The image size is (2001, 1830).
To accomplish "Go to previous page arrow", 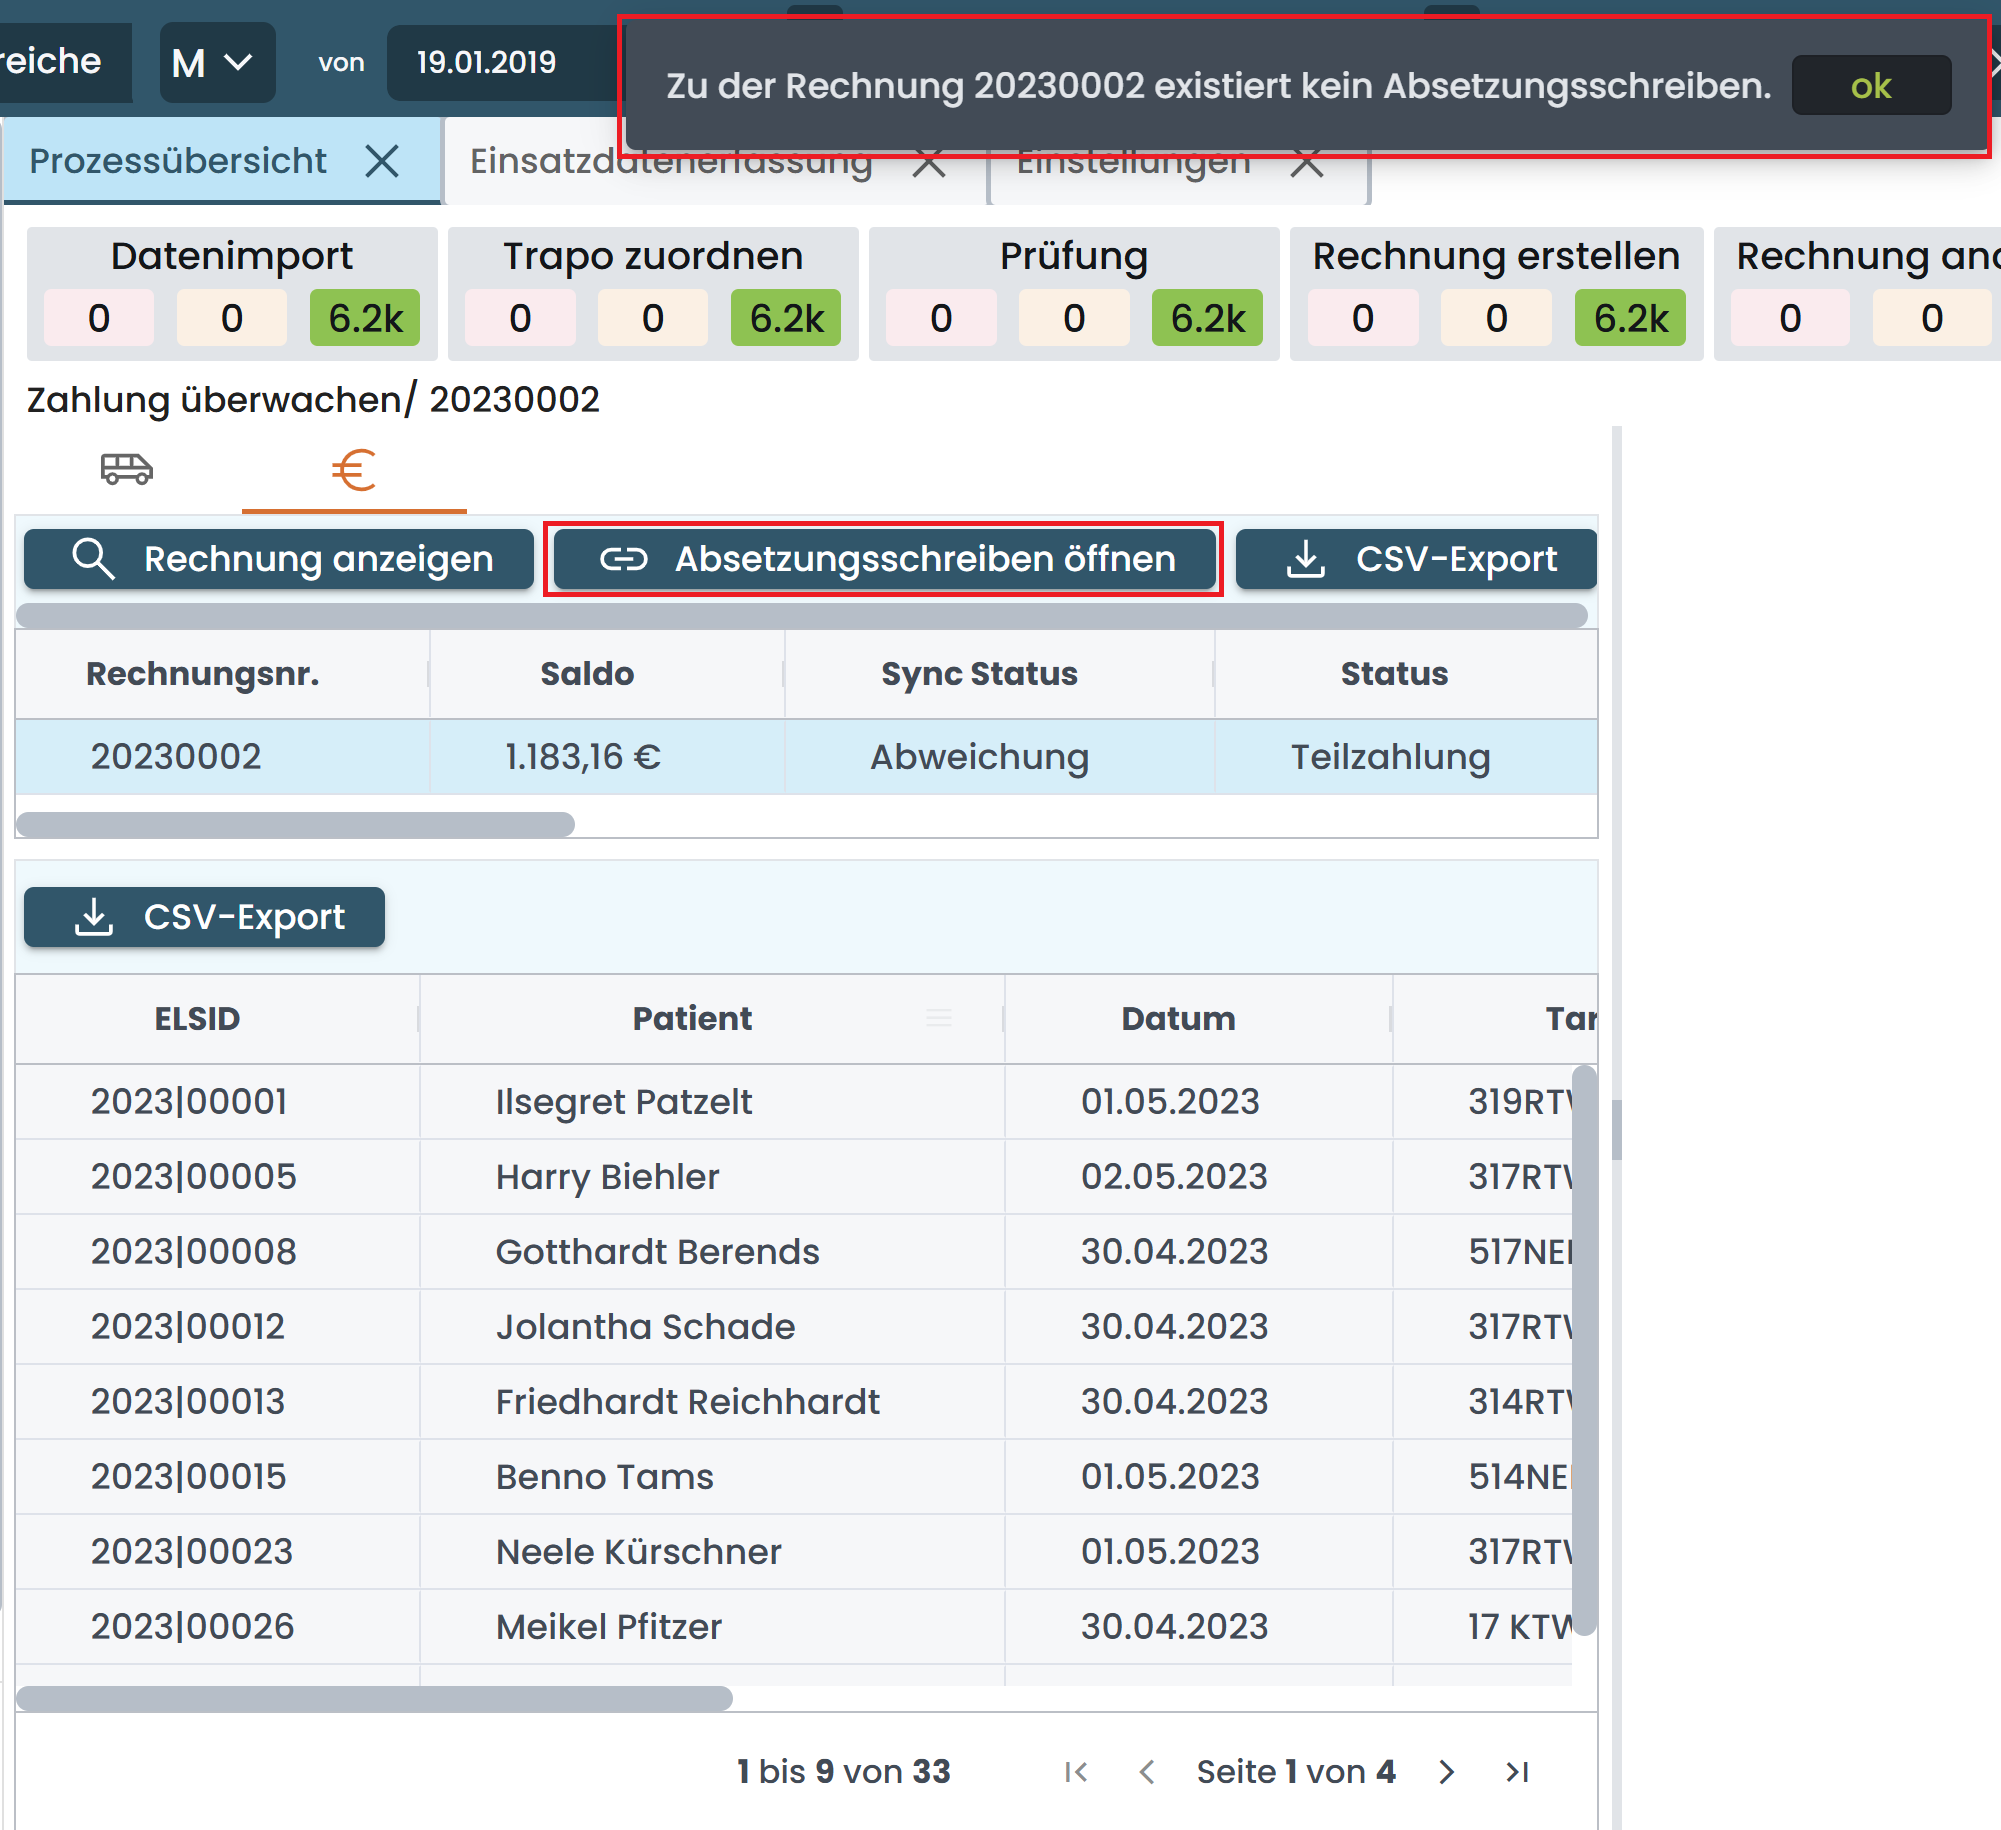I will click(1147, 1772).
